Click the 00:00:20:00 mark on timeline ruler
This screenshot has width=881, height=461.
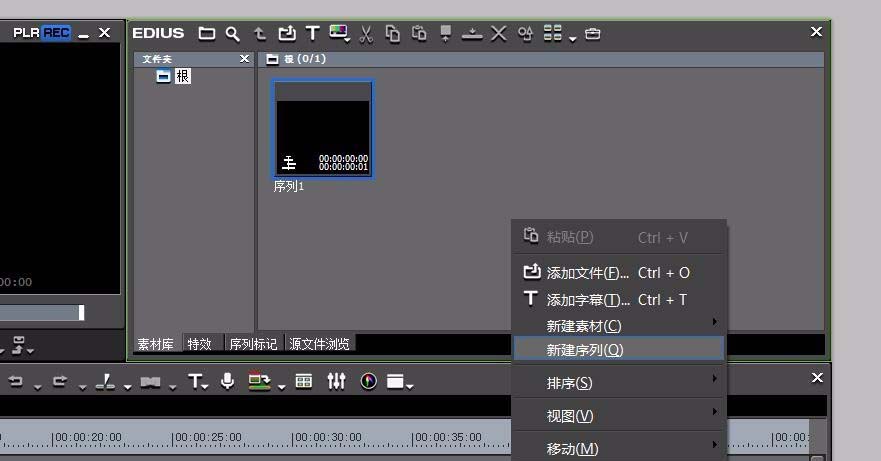pos(87,437)
